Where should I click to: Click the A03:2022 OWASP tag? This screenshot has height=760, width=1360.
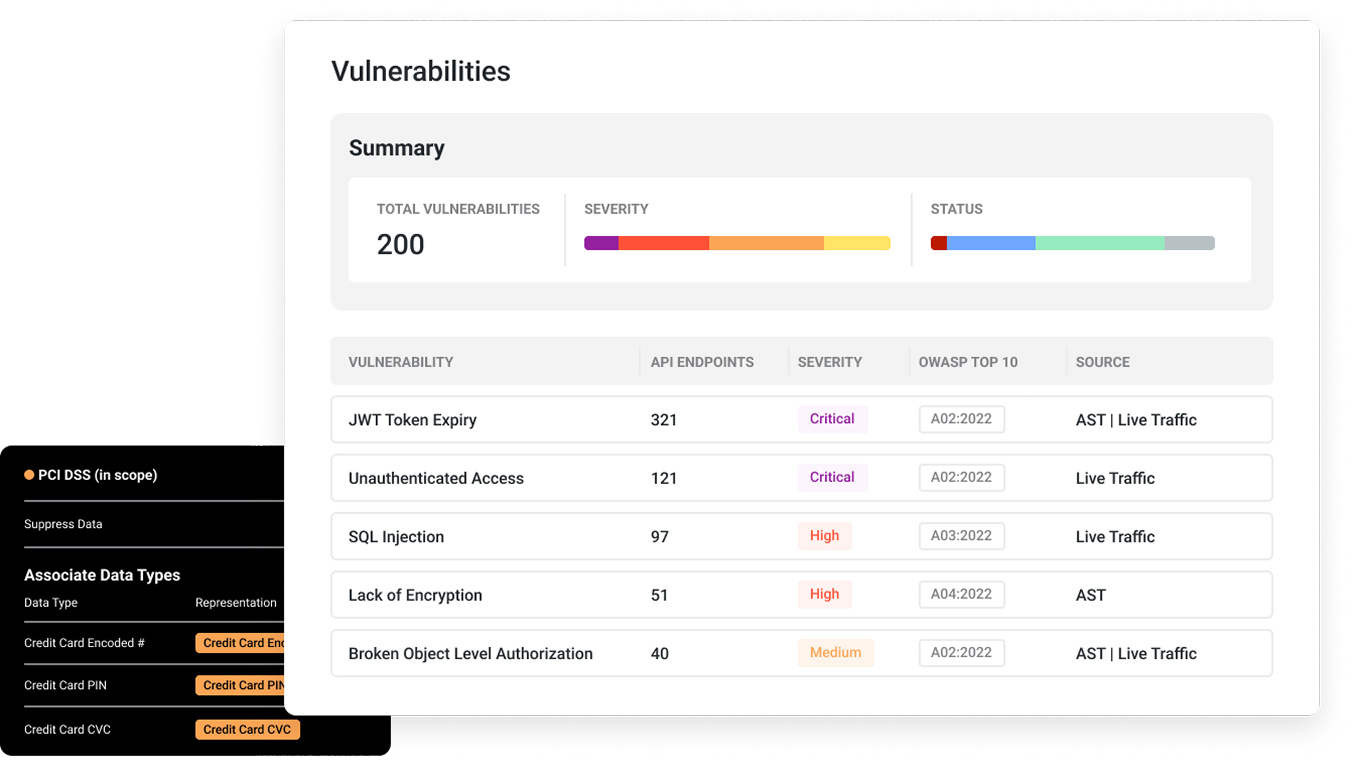[x=961, y=536]
